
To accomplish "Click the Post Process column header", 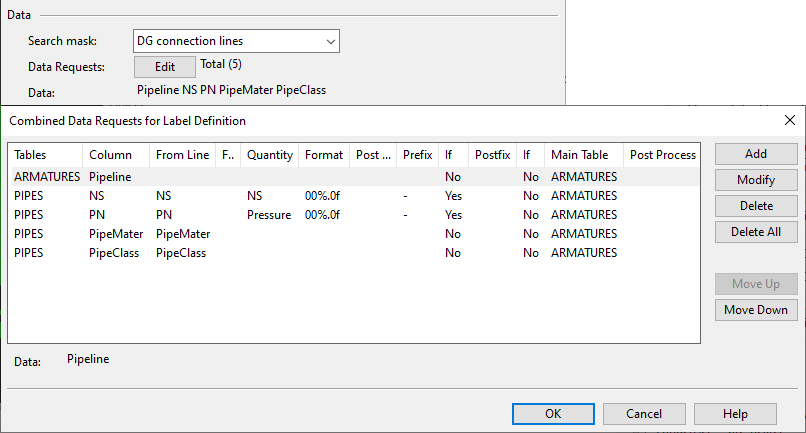I will 662,155.
